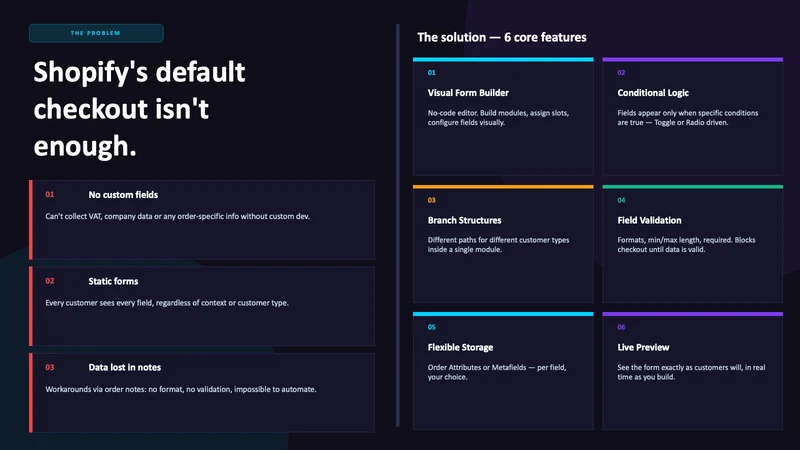Click the cyan 01 number above Visual Form Builder
This screenshot has height=450, width=800.
pos(432,72)
